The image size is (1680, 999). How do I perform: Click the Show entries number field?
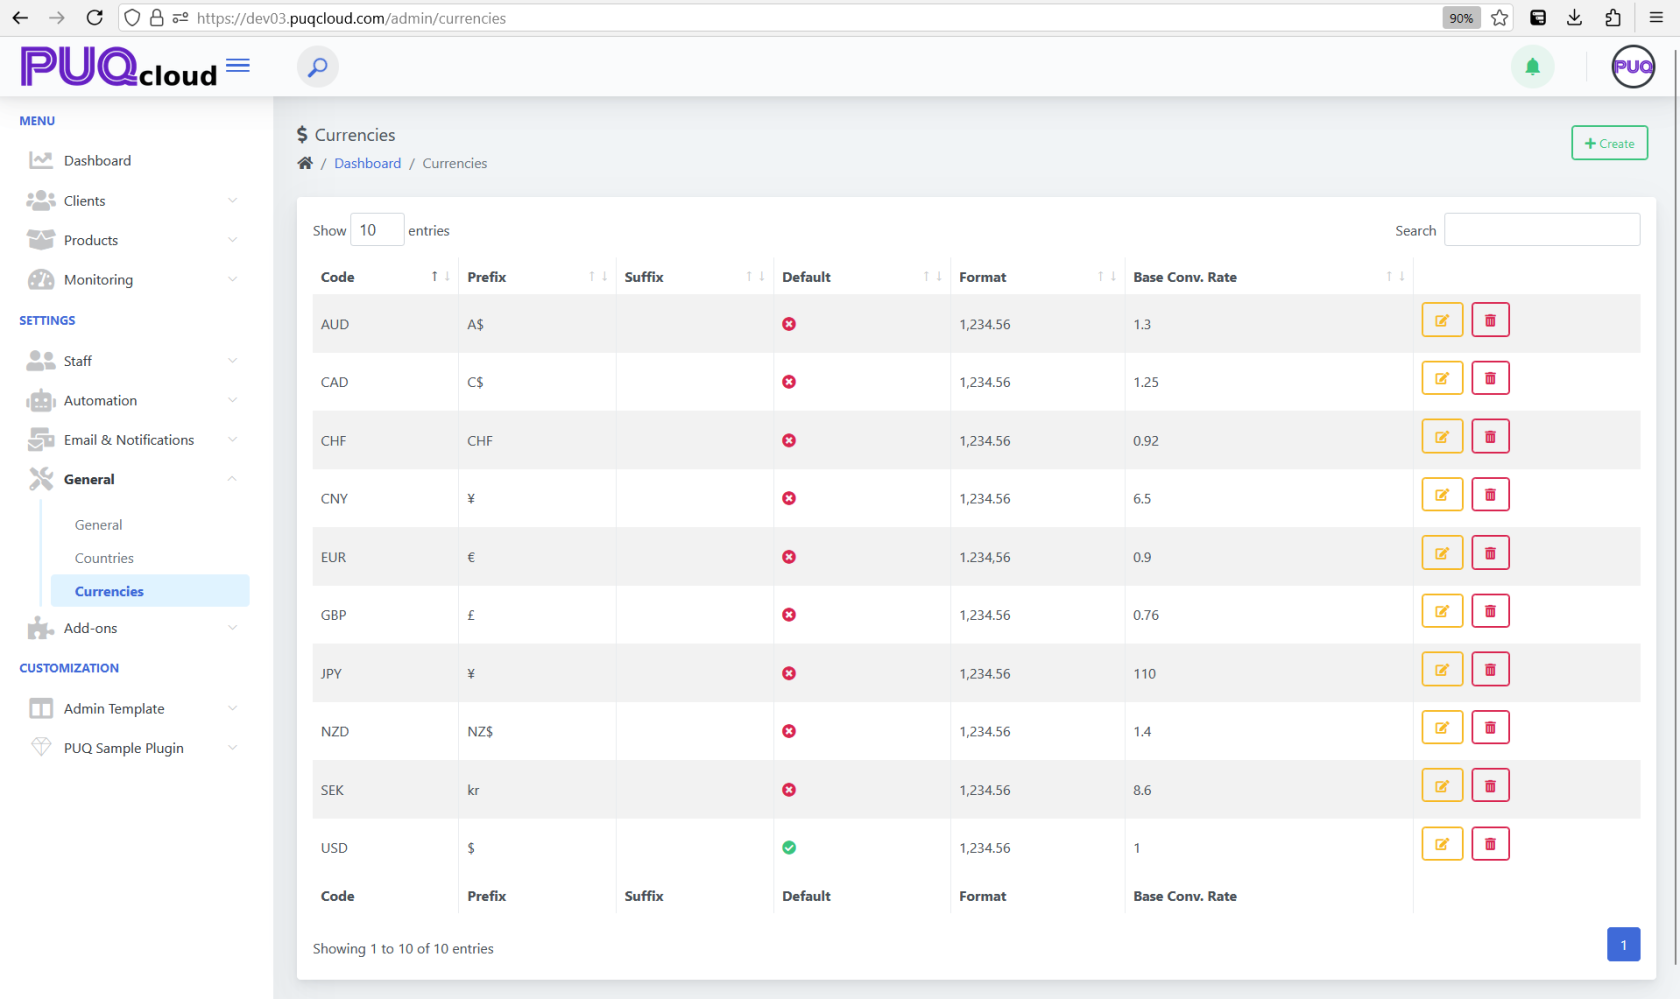377,230
